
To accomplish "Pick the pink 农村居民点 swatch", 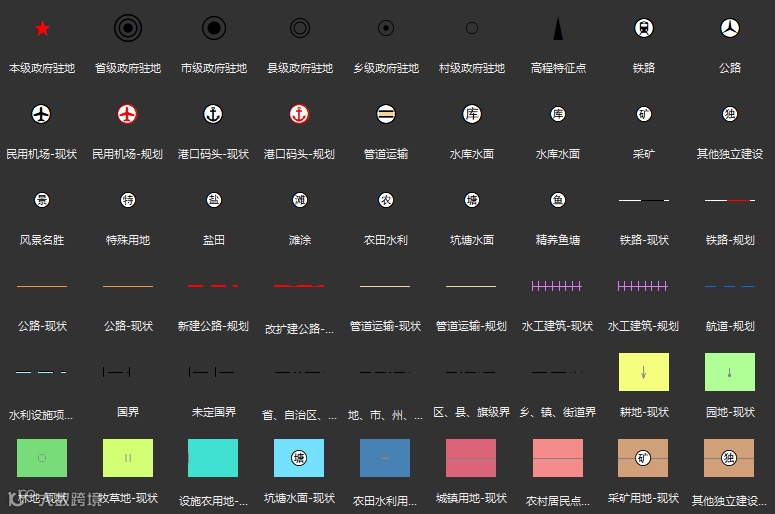I will coord(558,458).
